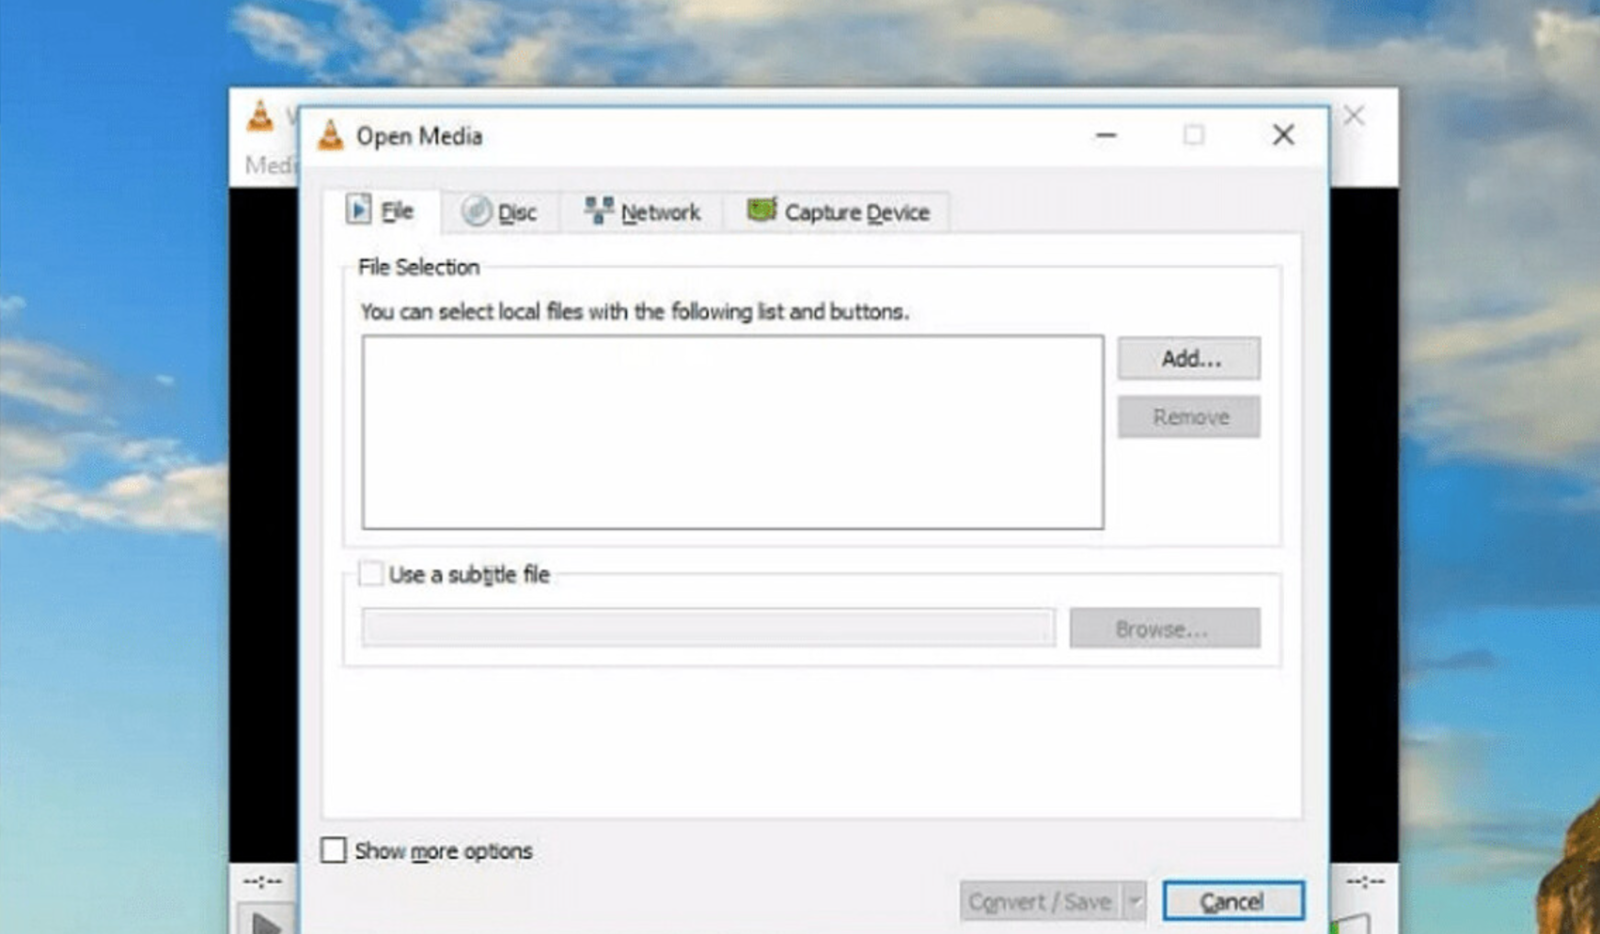The width and height of the screenshot is (1600, 934).
Task: Click the Cancel button
Action: pos(1233,902)
